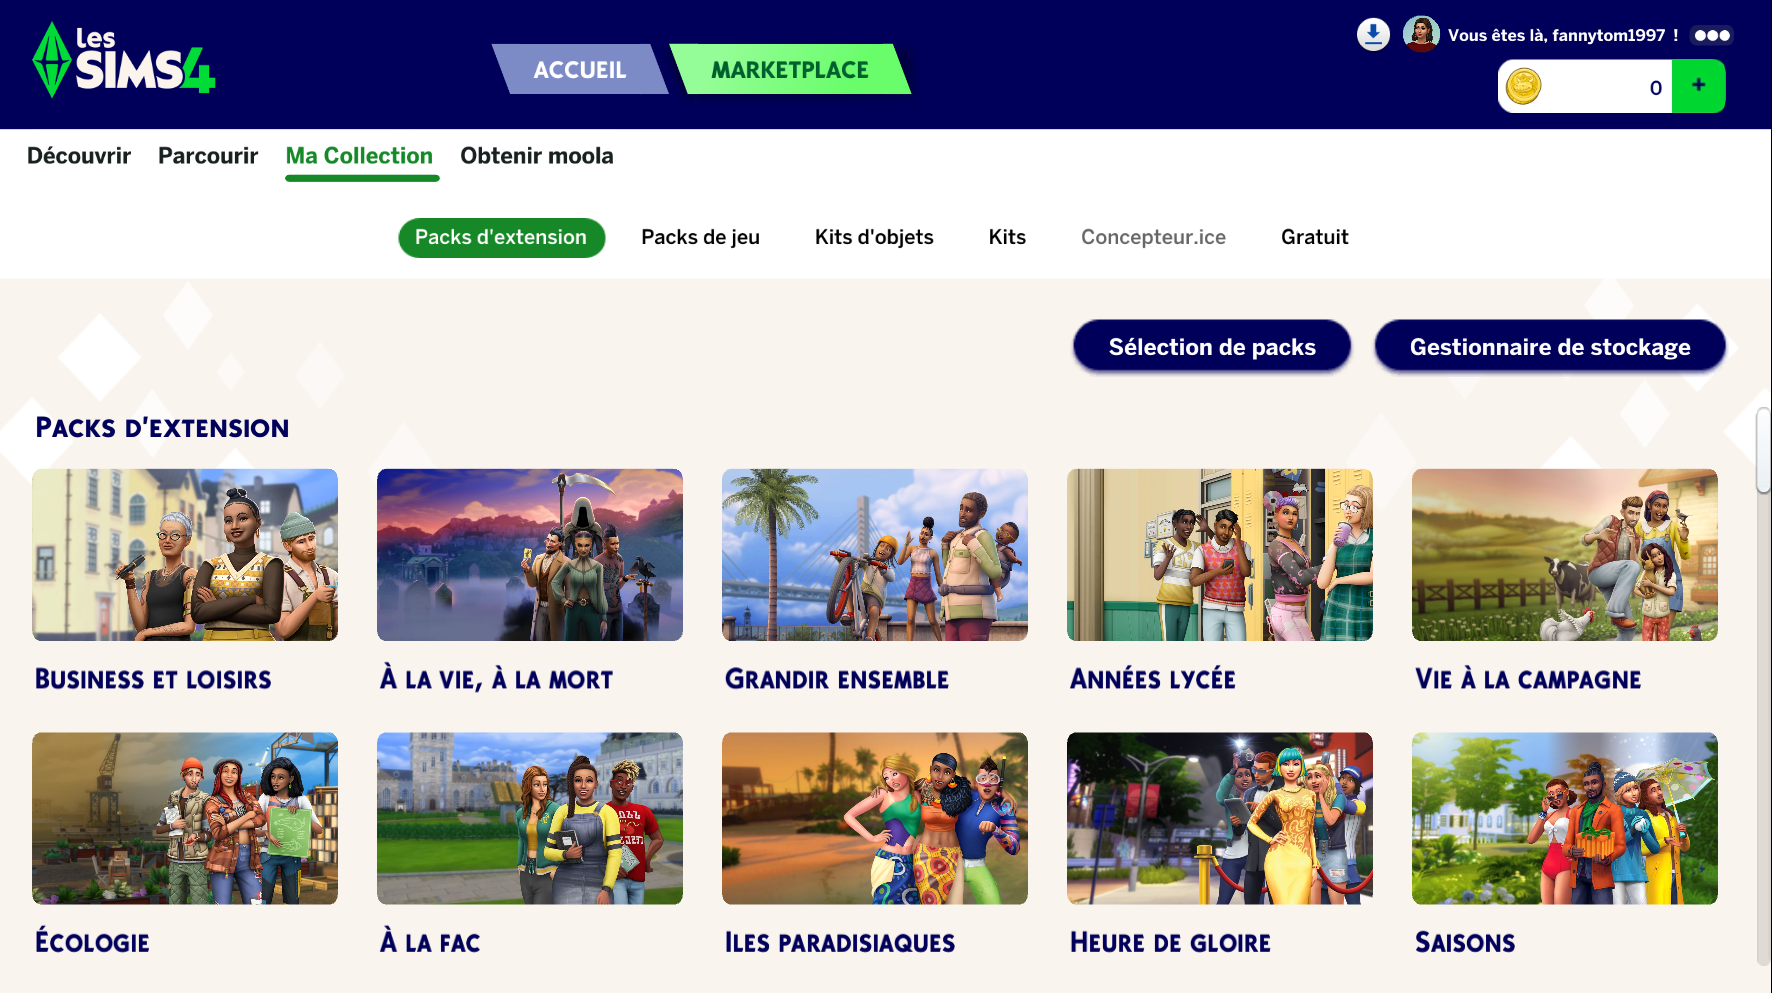Screen dimensions: 1772x993
Task: Filter by Packs de jeu
Action: tap(700, 237)
